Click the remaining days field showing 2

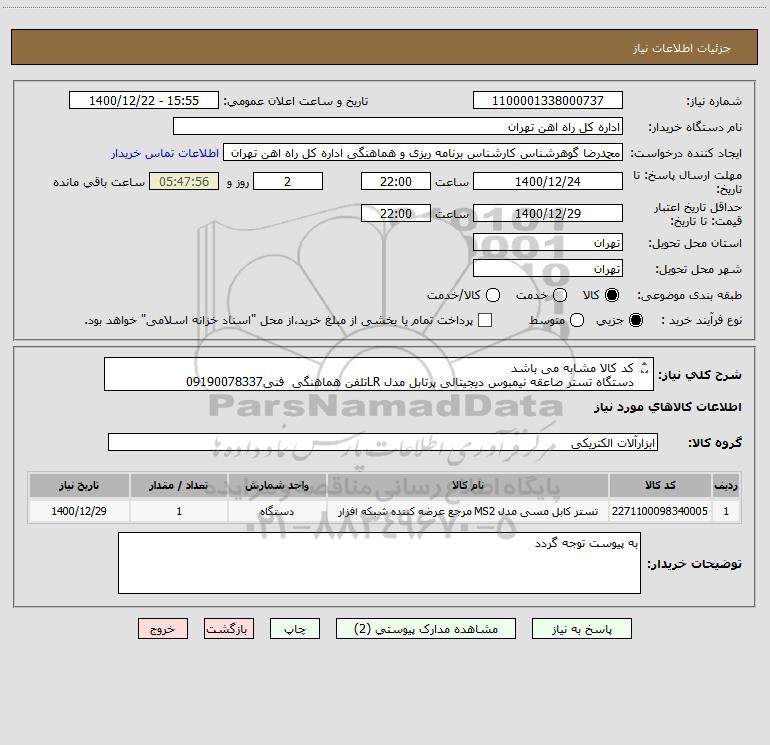pos(288,181)
